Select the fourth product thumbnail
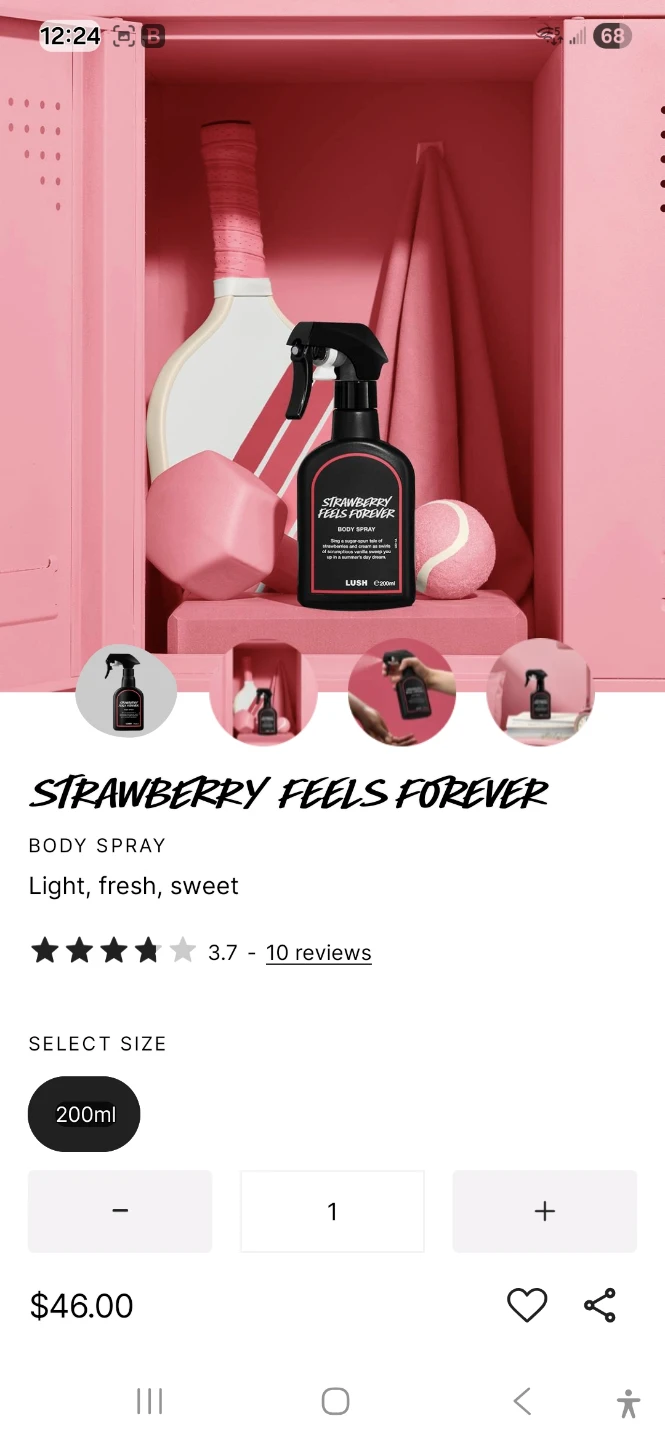The width and height of the screenshot is (665, 1440). pos(540,692)
